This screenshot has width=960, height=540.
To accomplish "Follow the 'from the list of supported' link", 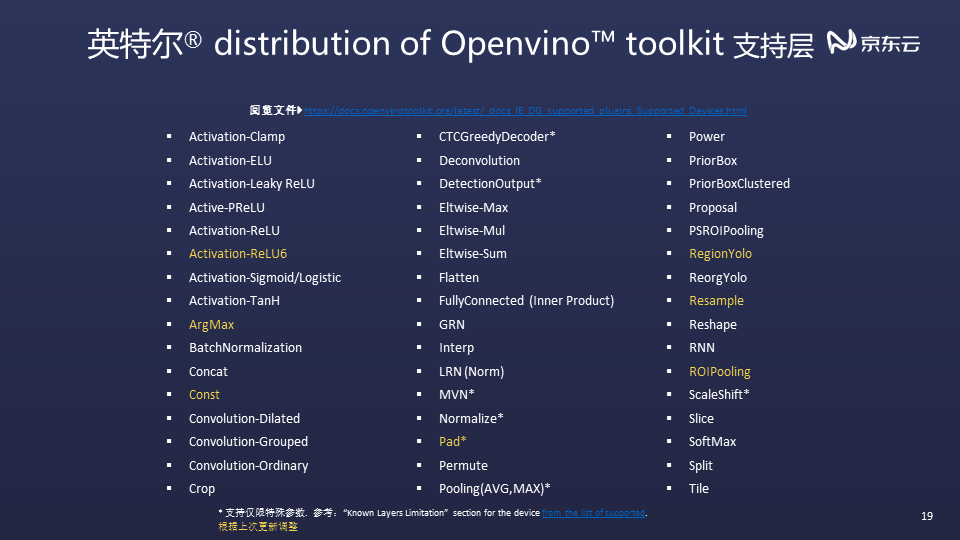I will click(593, 513).
